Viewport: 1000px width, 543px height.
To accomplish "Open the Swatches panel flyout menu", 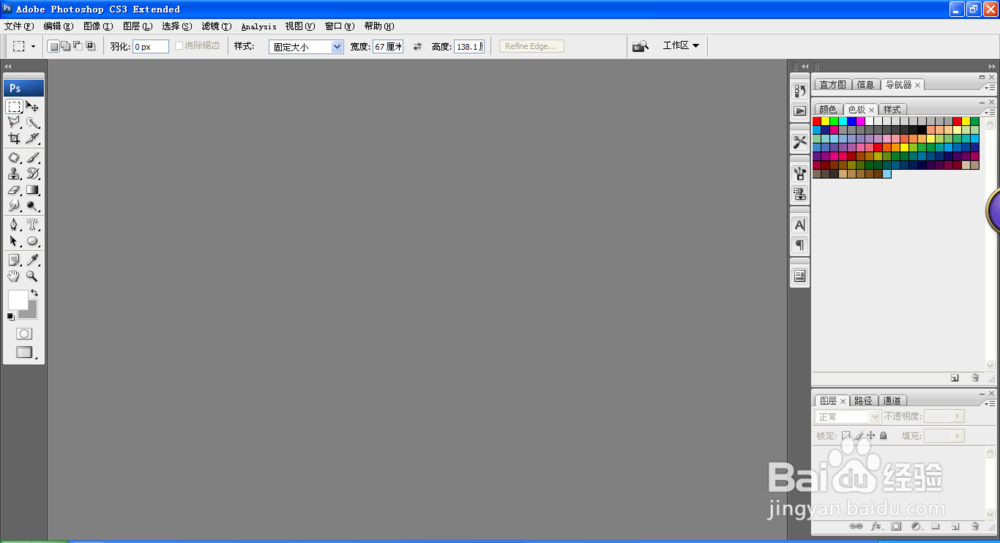I will pos(990,112).
